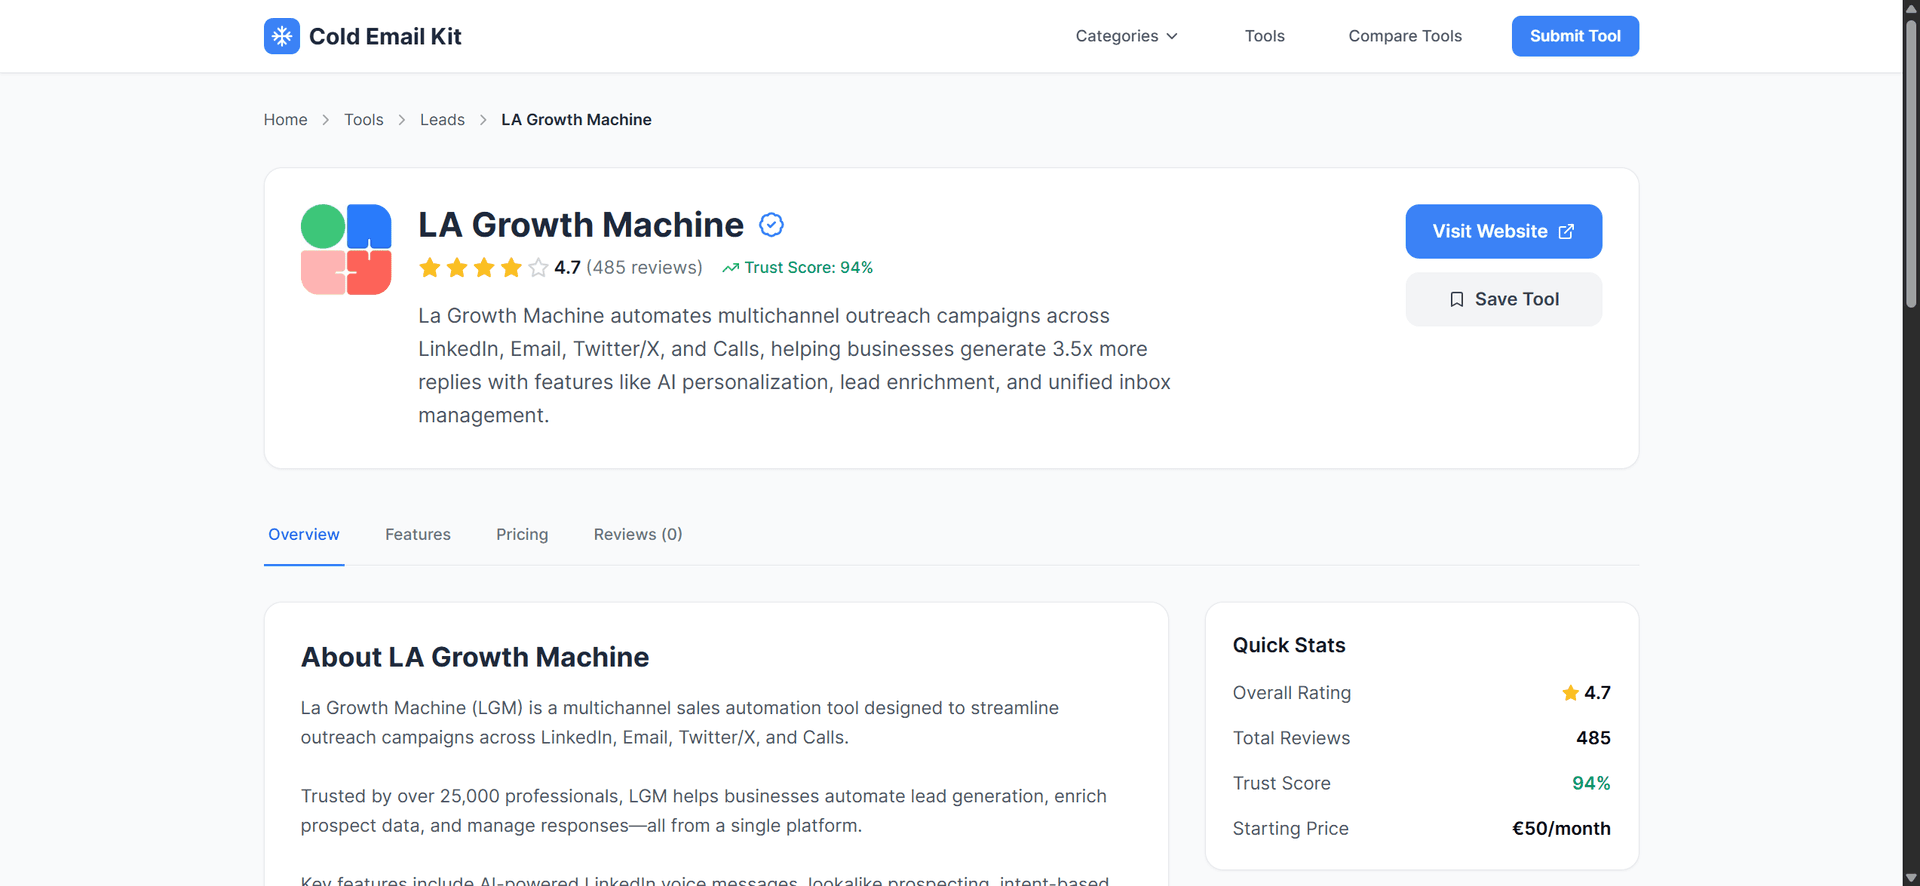Navigate to Leads breadcrumb link

(442, 120)
